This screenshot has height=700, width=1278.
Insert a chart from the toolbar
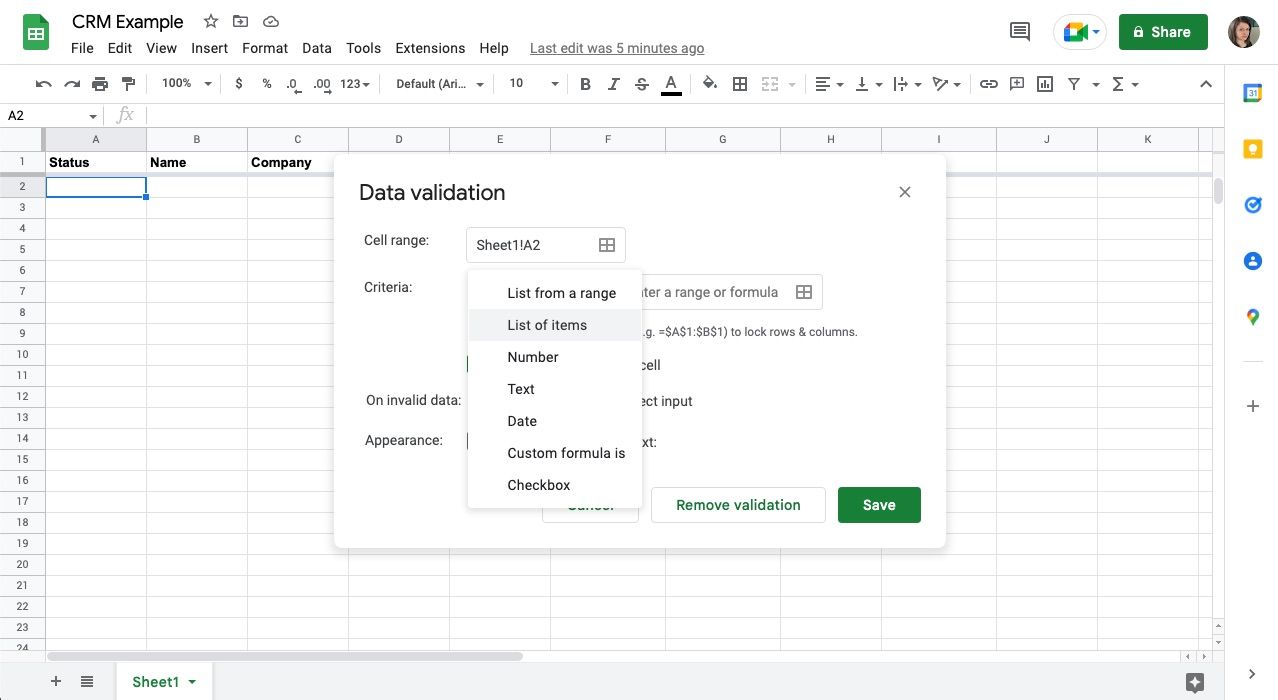(1045, 84)
